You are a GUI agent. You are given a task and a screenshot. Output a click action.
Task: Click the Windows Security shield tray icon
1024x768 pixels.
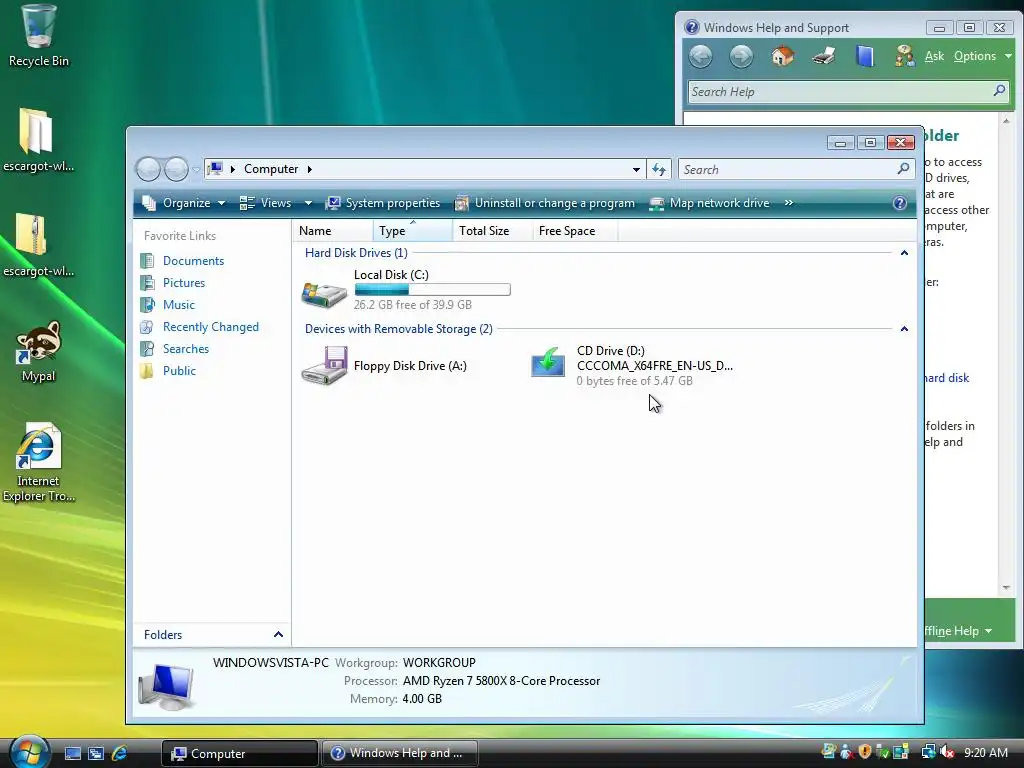coord(865,752)
